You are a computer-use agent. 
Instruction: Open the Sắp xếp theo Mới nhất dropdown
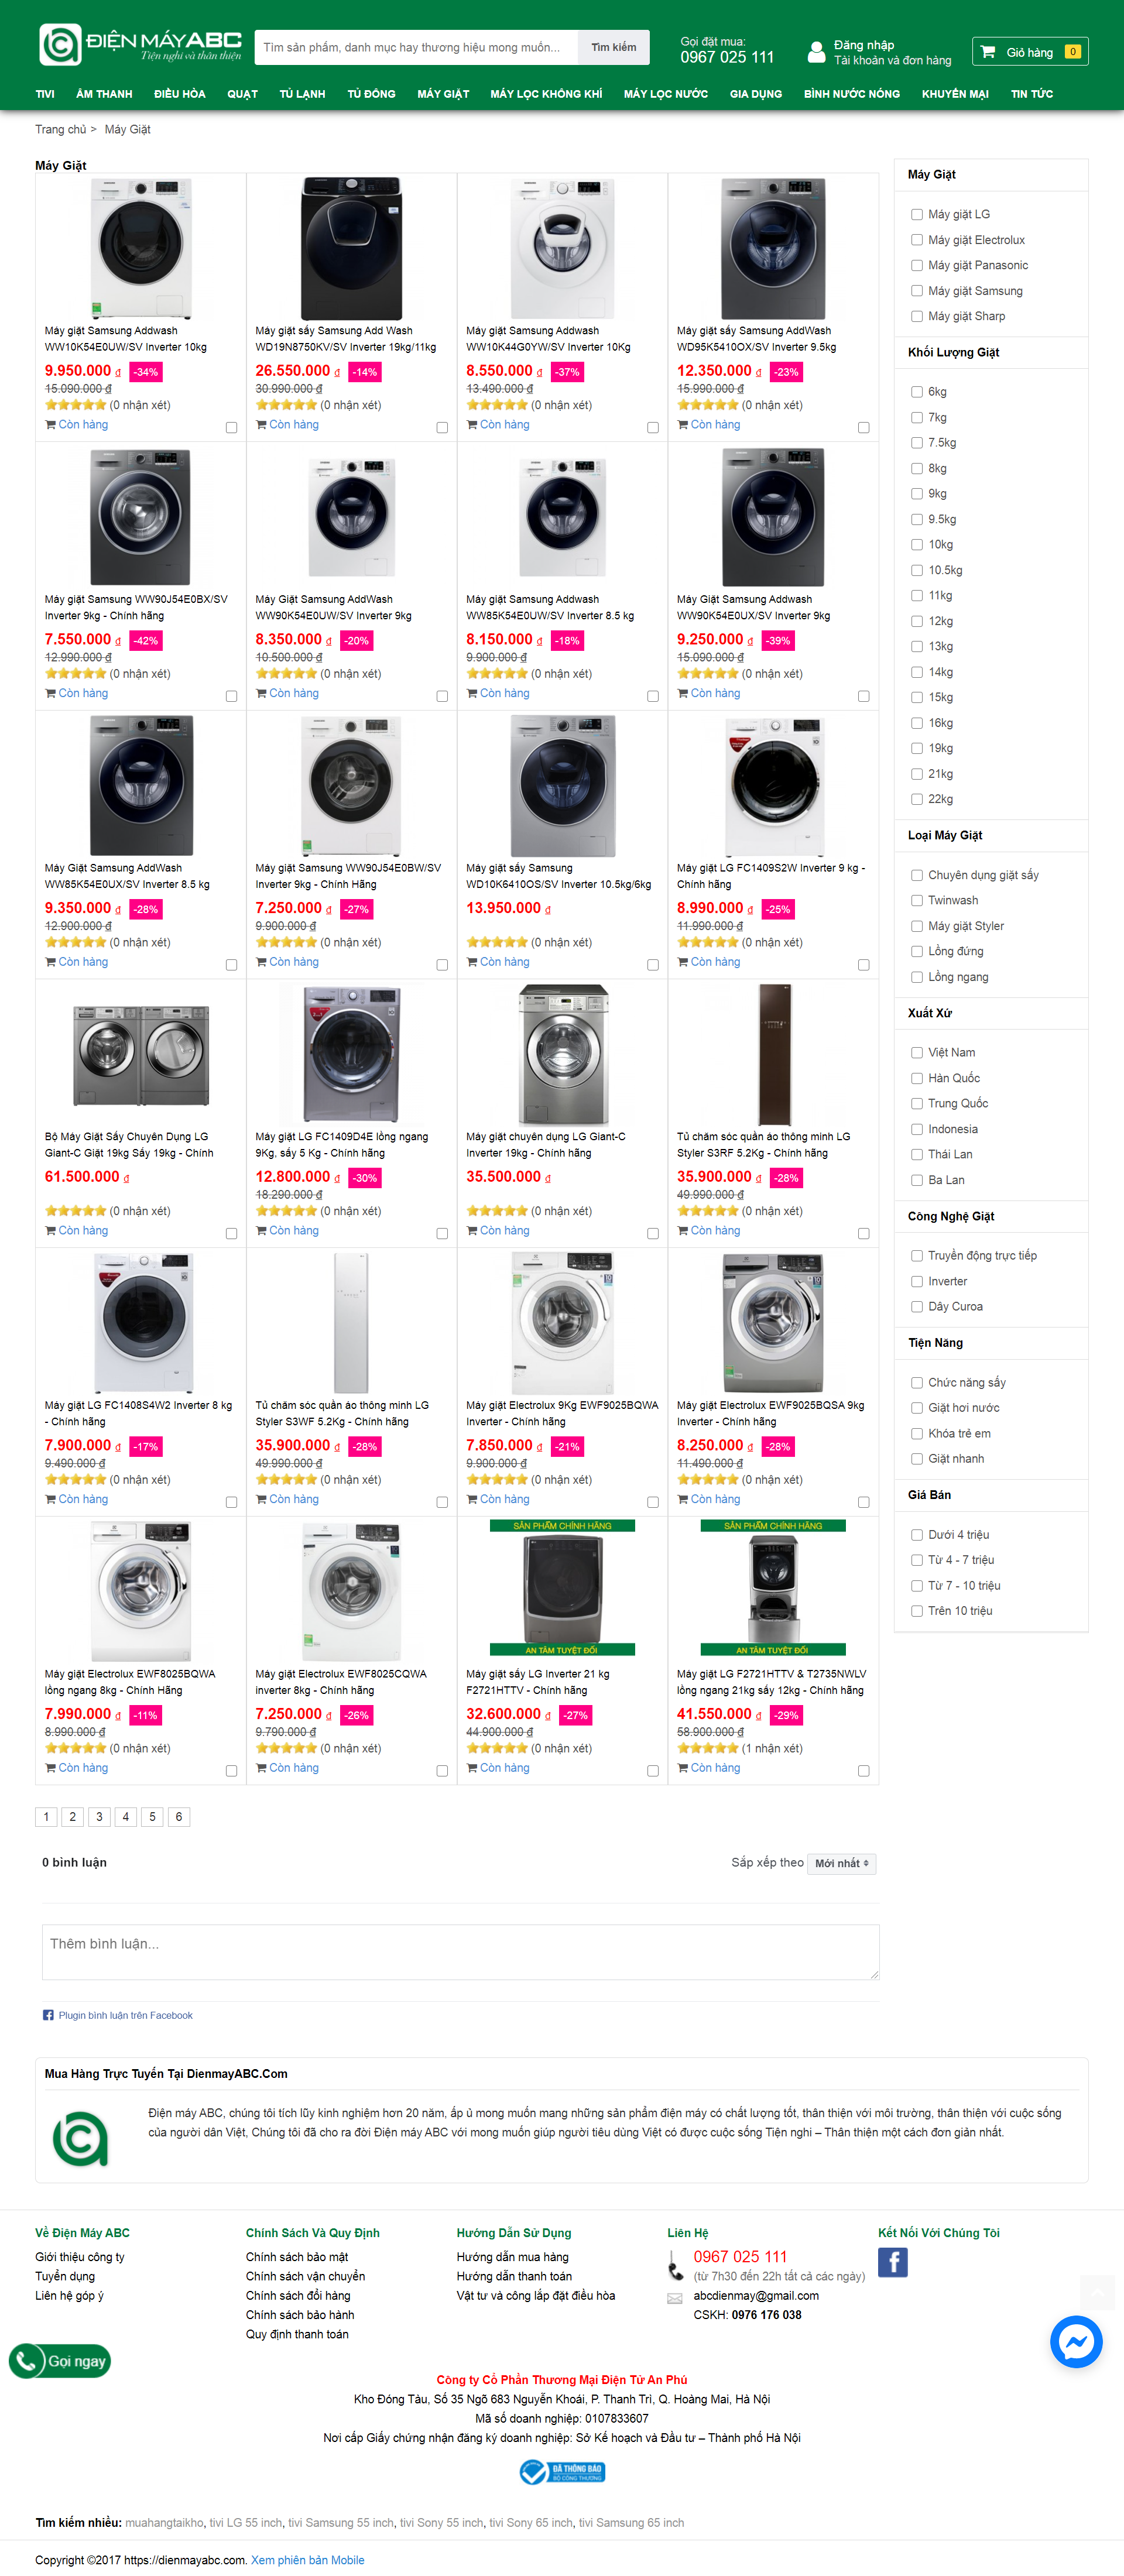pyautogui.click(x=841, y=1863)
